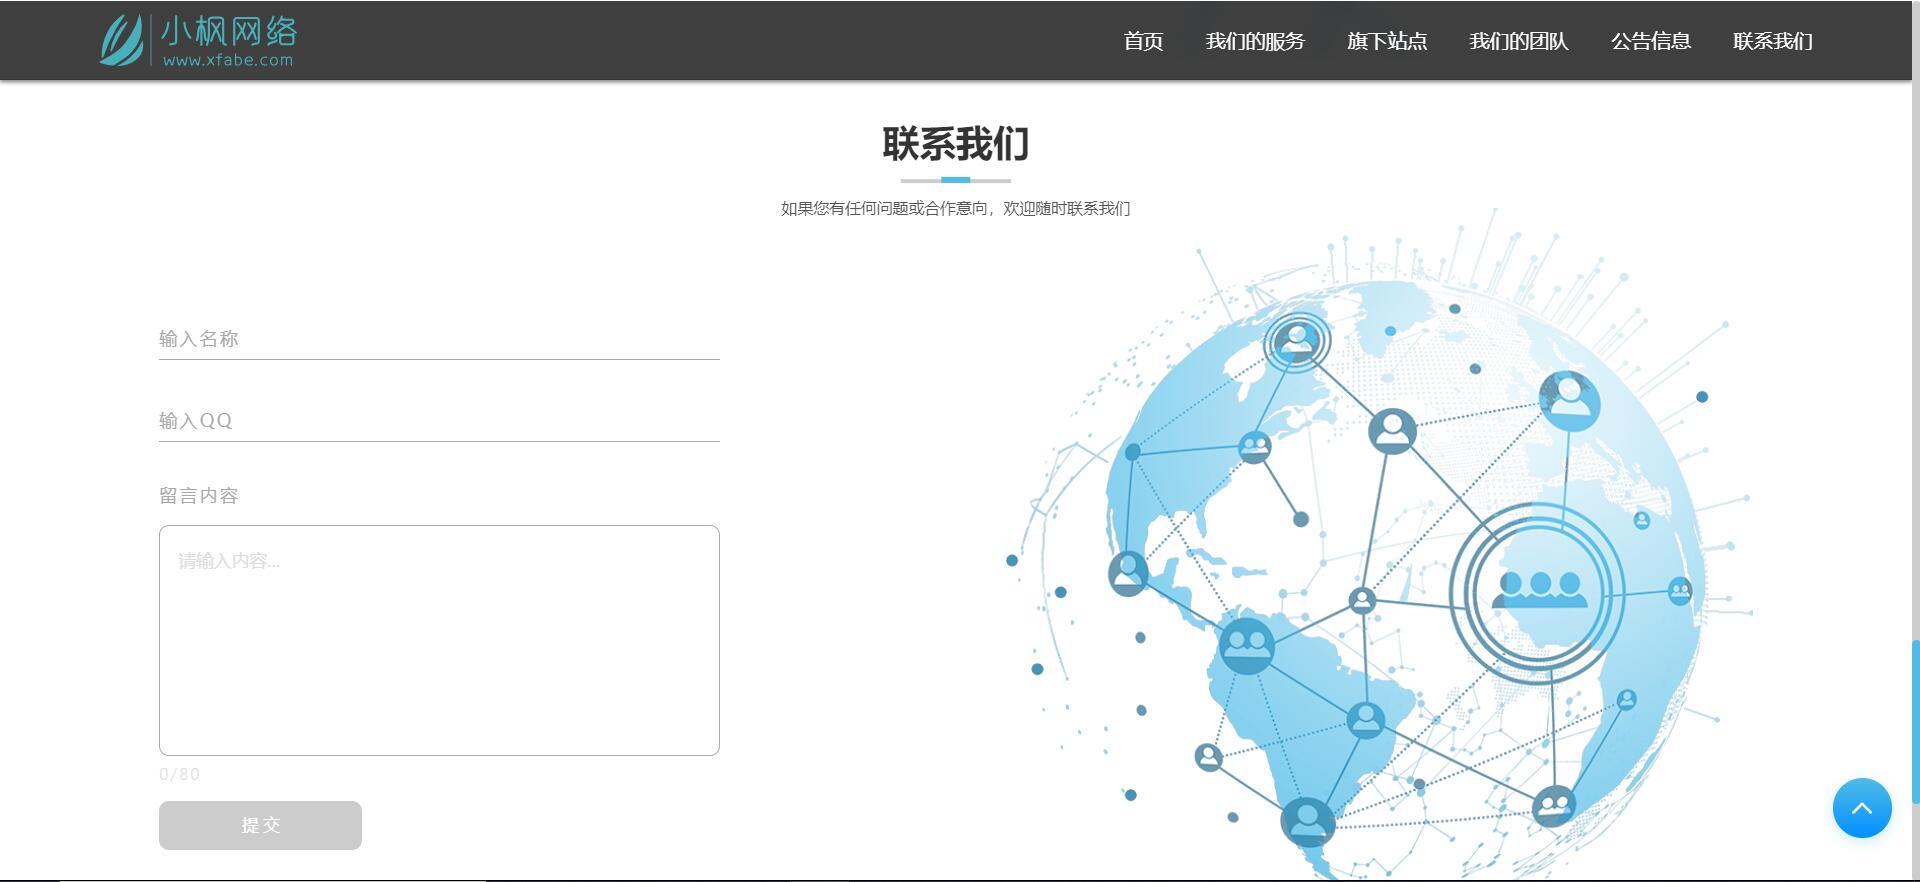
Task: Click the large two-person icon on South America
Action: tap(1247, 645)
